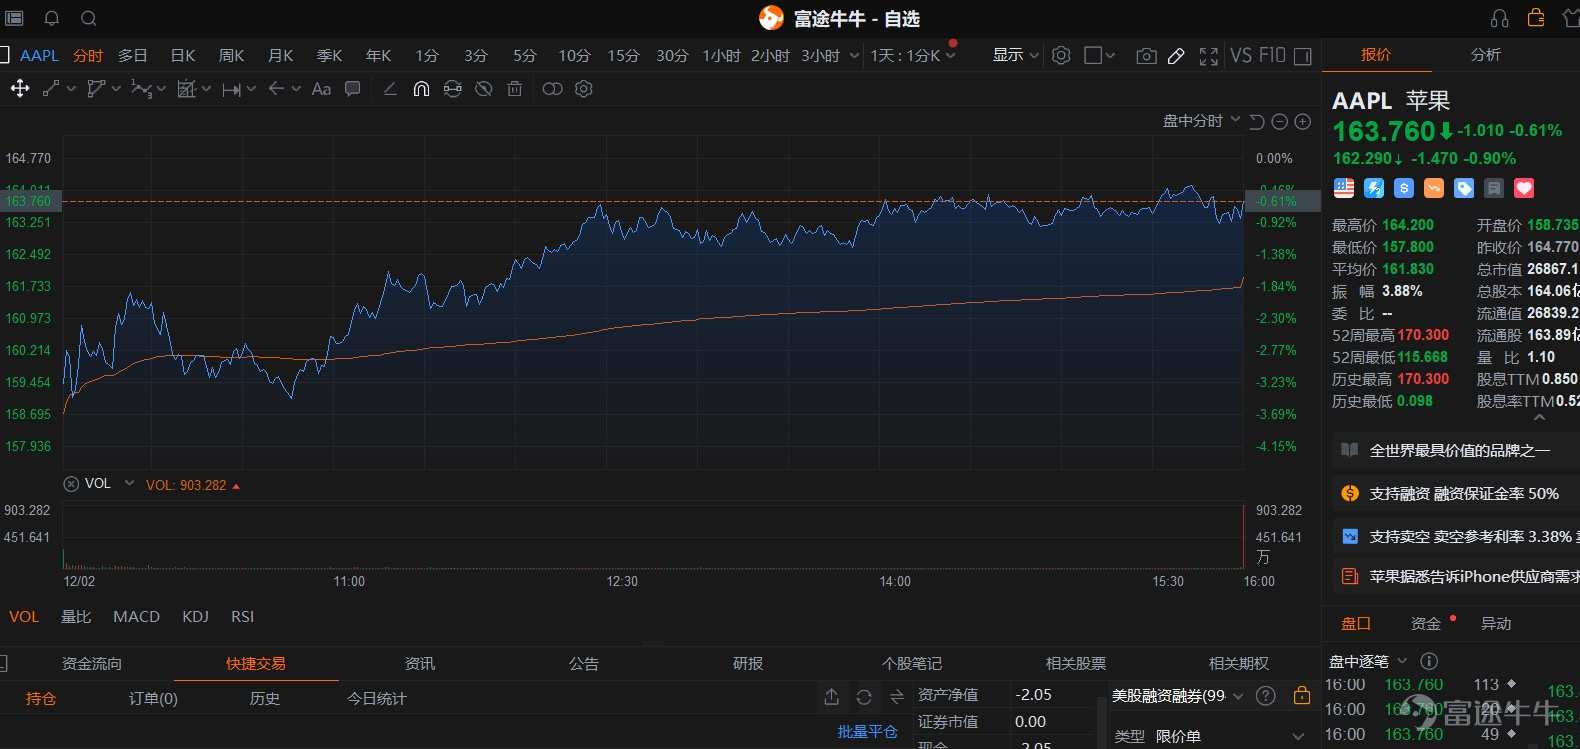Zoom out chart with minus circle
Viewport: 1580px width, 749px height.
coord(1279,122)
